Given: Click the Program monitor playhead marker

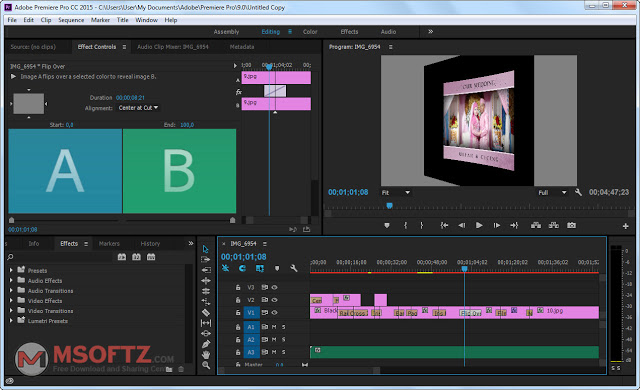Looking at the screenshot, I should click(389, 206).
